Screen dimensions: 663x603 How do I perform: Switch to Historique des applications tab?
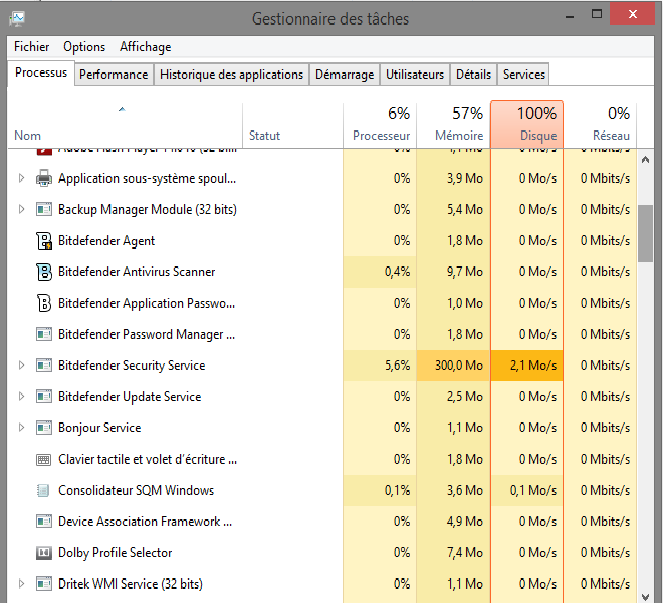tap(231, 74)
